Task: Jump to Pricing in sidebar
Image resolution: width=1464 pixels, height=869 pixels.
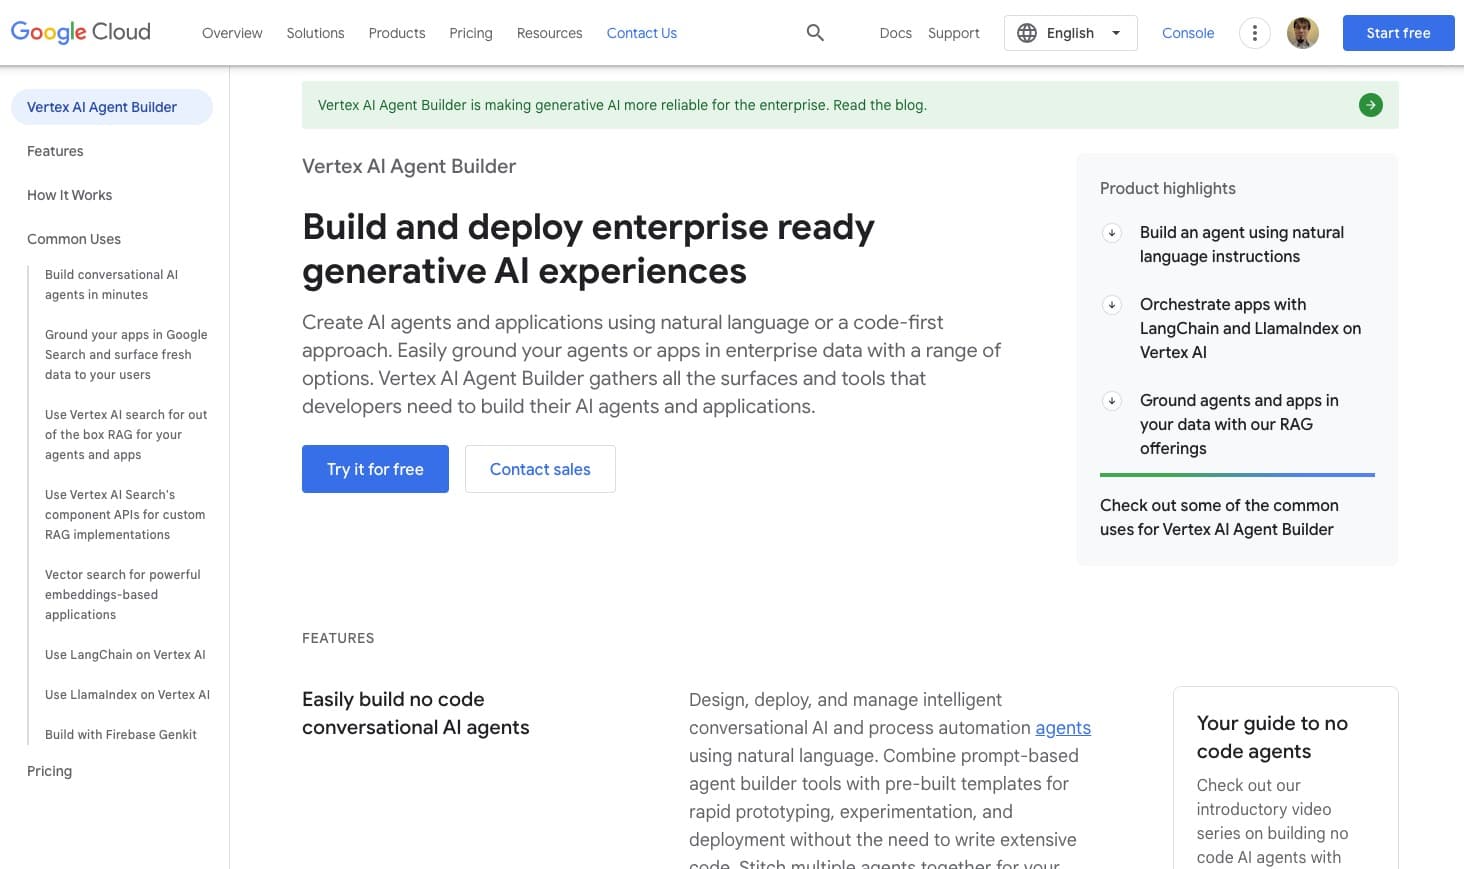Action: [x=49, y=771]
